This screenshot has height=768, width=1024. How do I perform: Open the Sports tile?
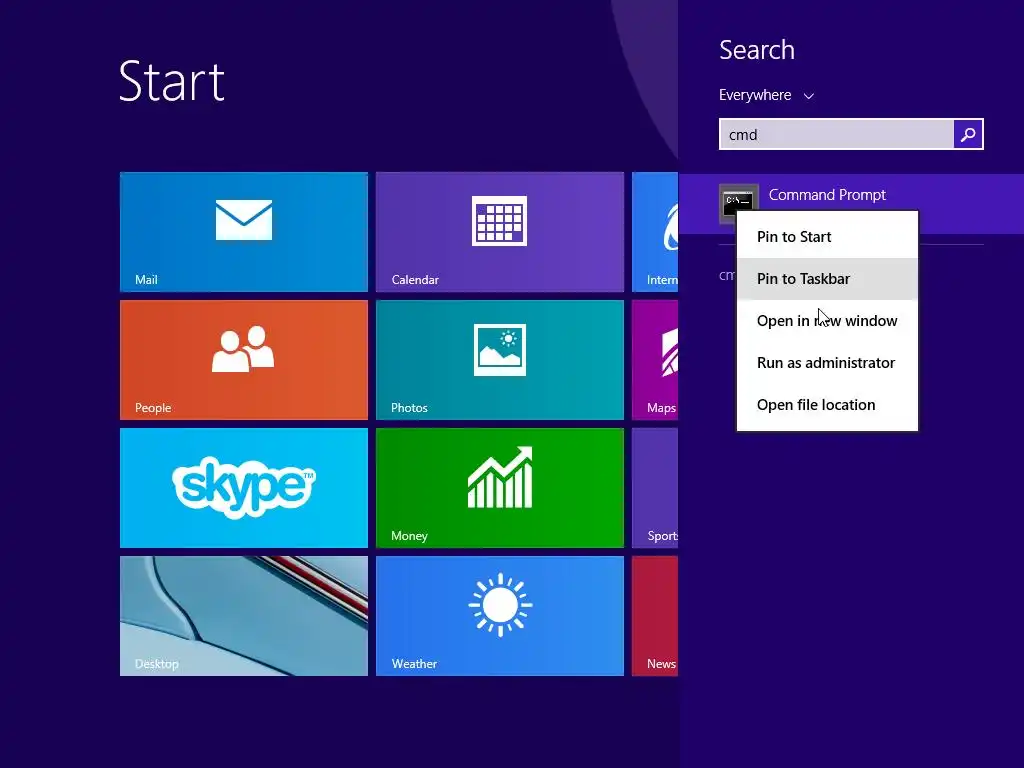pos(655,488)
